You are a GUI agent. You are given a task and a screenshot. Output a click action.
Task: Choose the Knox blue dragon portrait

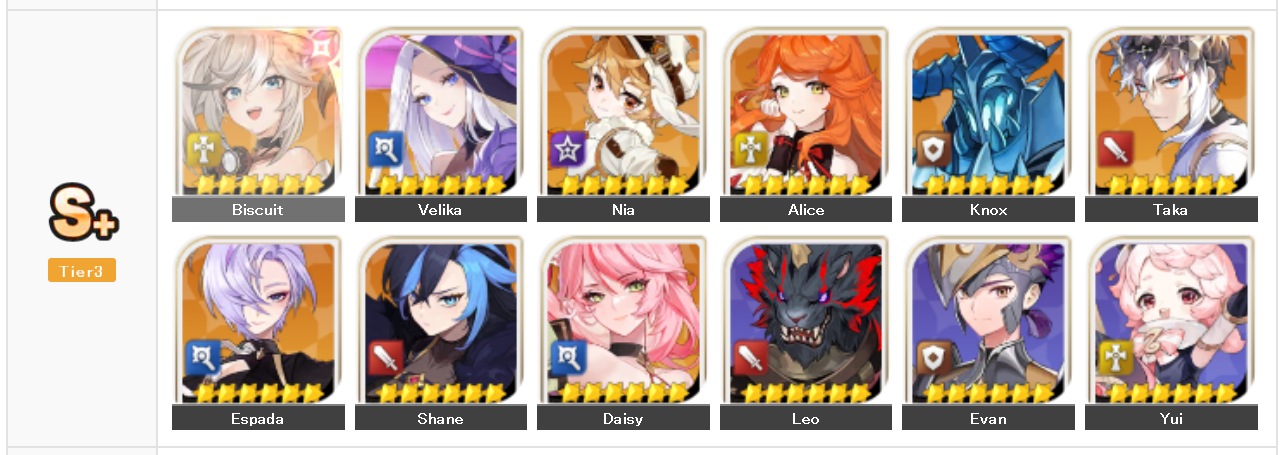coord(988,111)
